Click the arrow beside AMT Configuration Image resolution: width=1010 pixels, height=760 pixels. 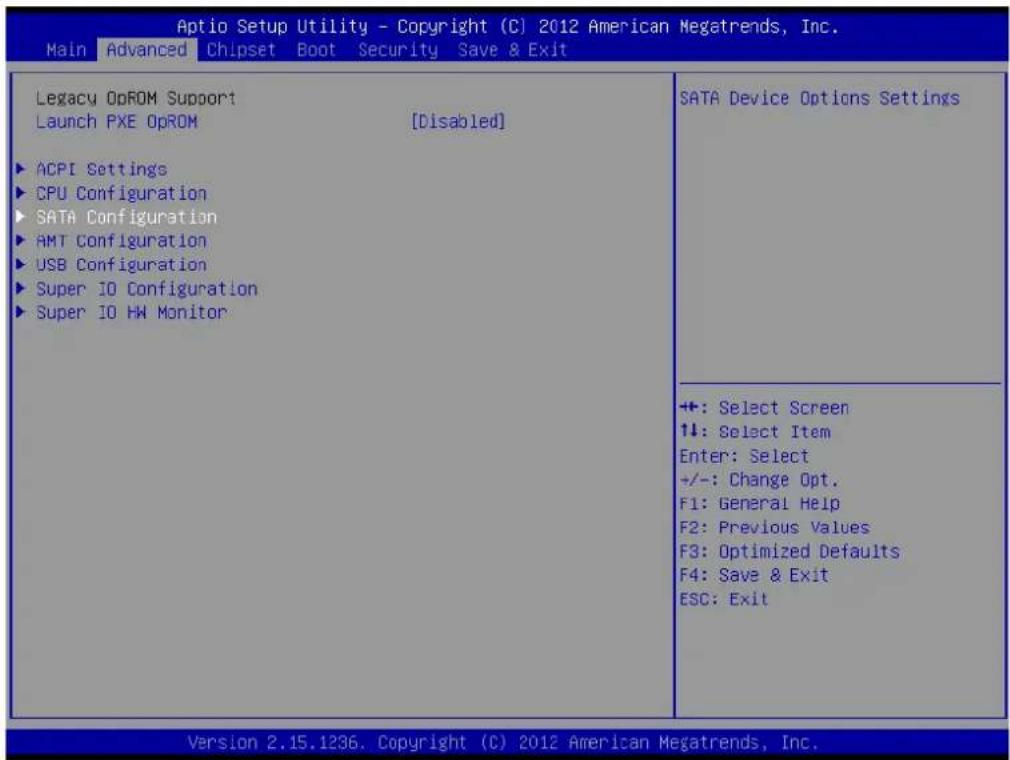pyautogui.click(x=21, y=240)
